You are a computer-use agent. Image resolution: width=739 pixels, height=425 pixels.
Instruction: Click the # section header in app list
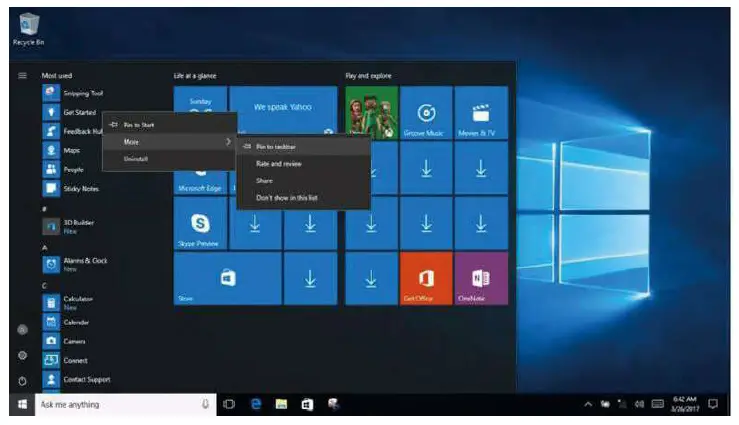[x=44, y=209]
